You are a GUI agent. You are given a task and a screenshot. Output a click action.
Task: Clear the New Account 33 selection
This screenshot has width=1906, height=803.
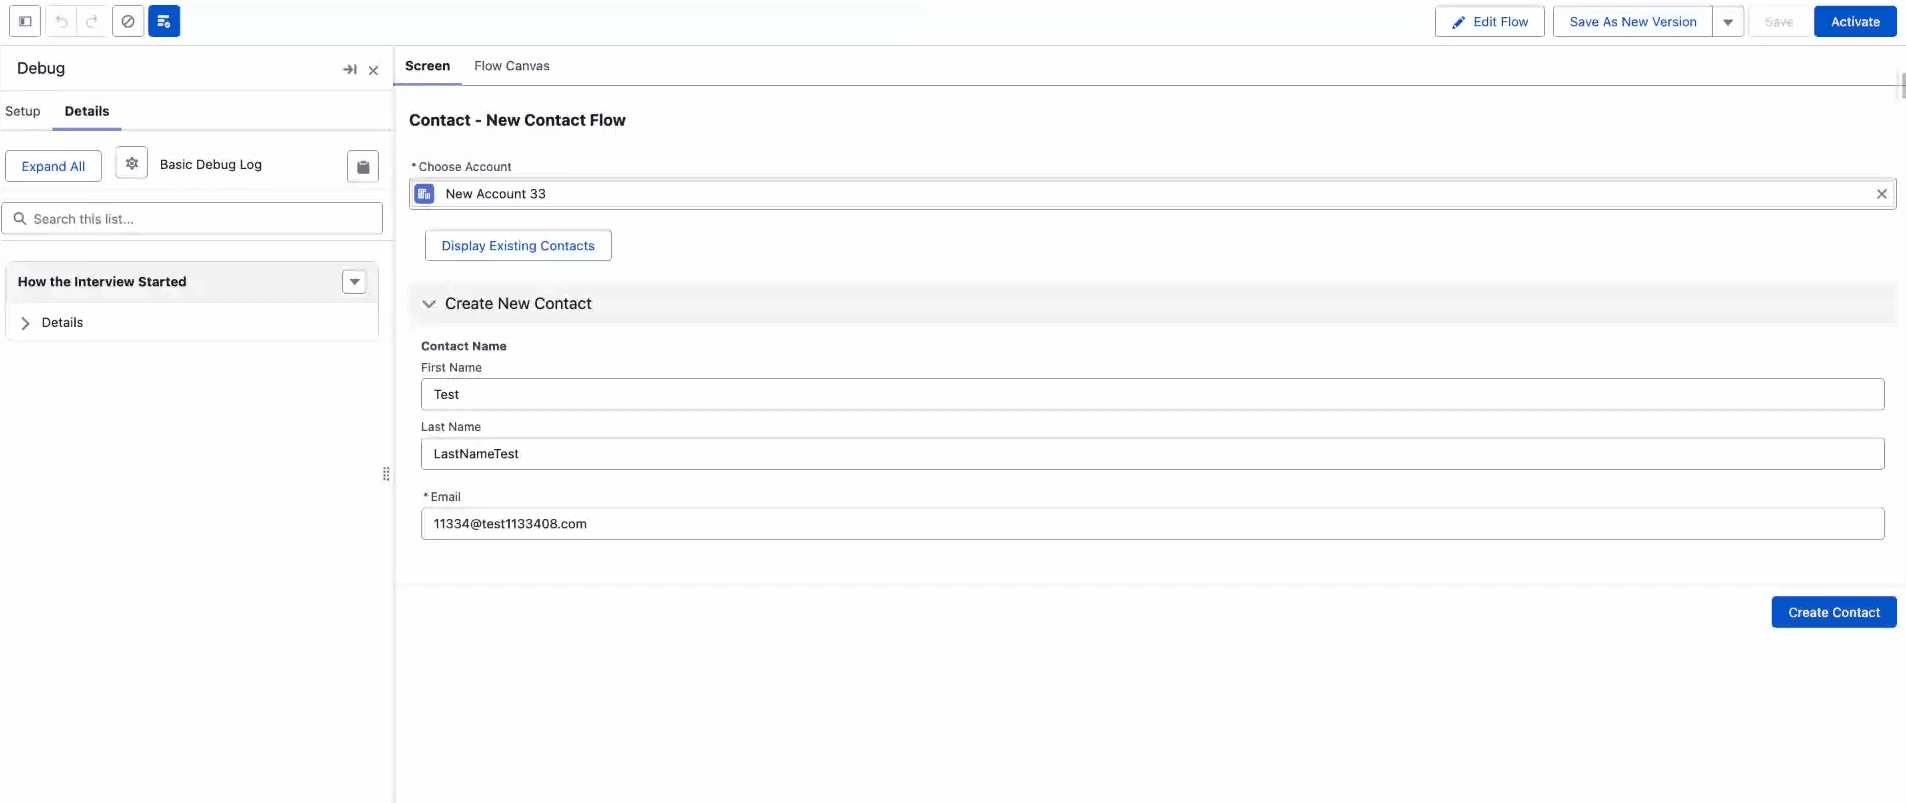point(1881,194)
